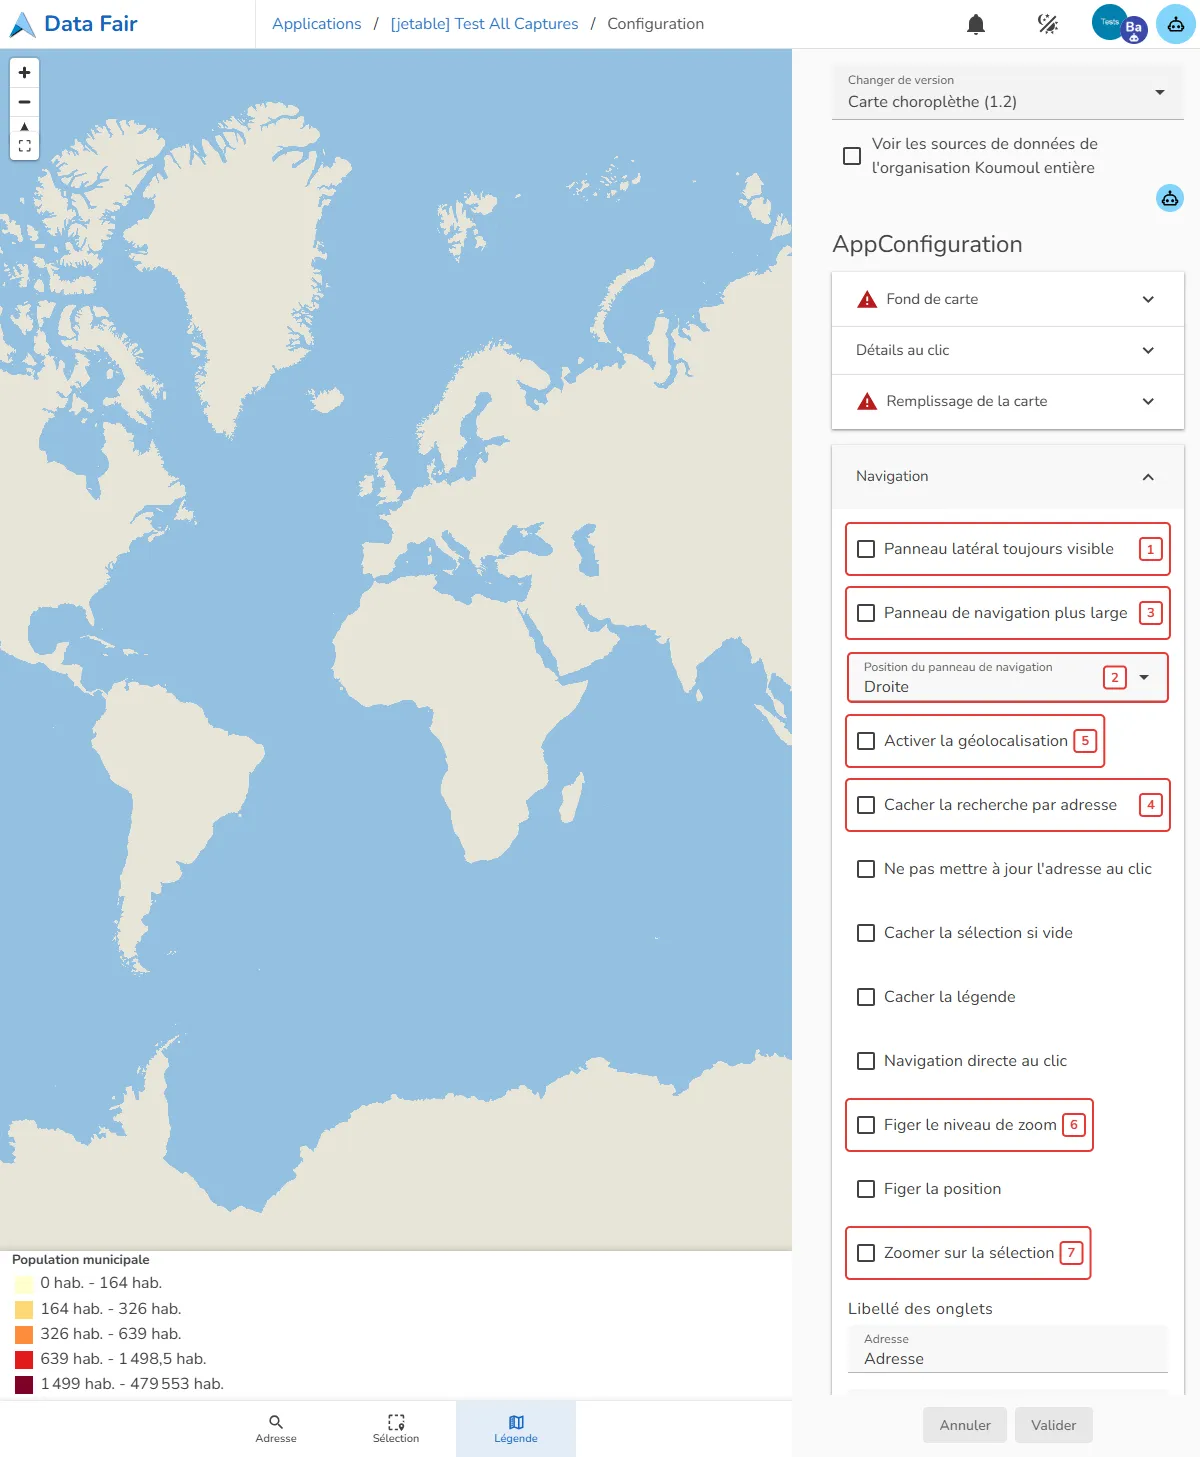Click the Data Fair logo
This screenshot has height=1457, width=1200.
pos(22,24)
